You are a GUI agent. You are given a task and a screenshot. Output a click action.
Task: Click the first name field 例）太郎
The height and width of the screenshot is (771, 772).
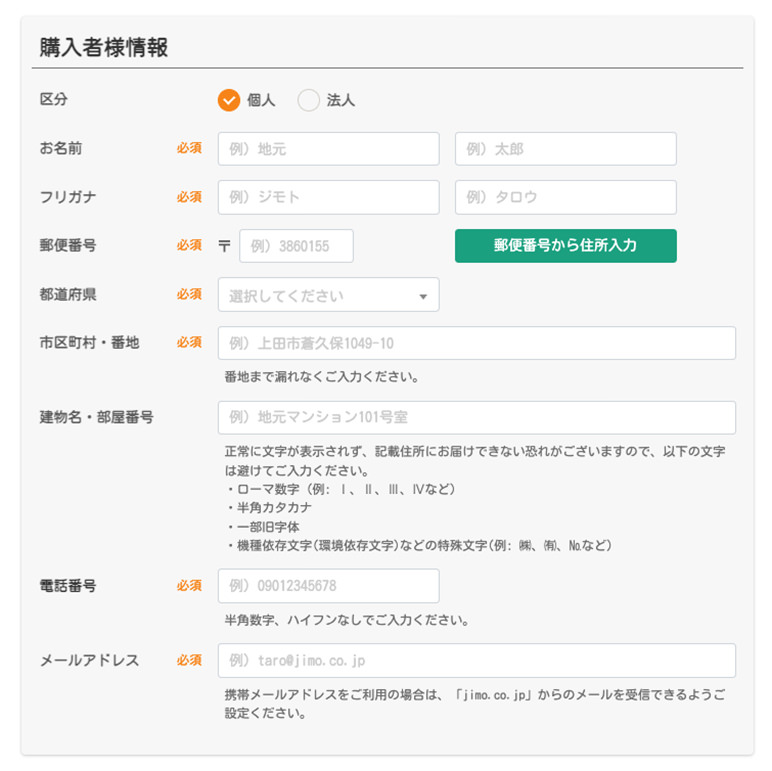[566, 149]
